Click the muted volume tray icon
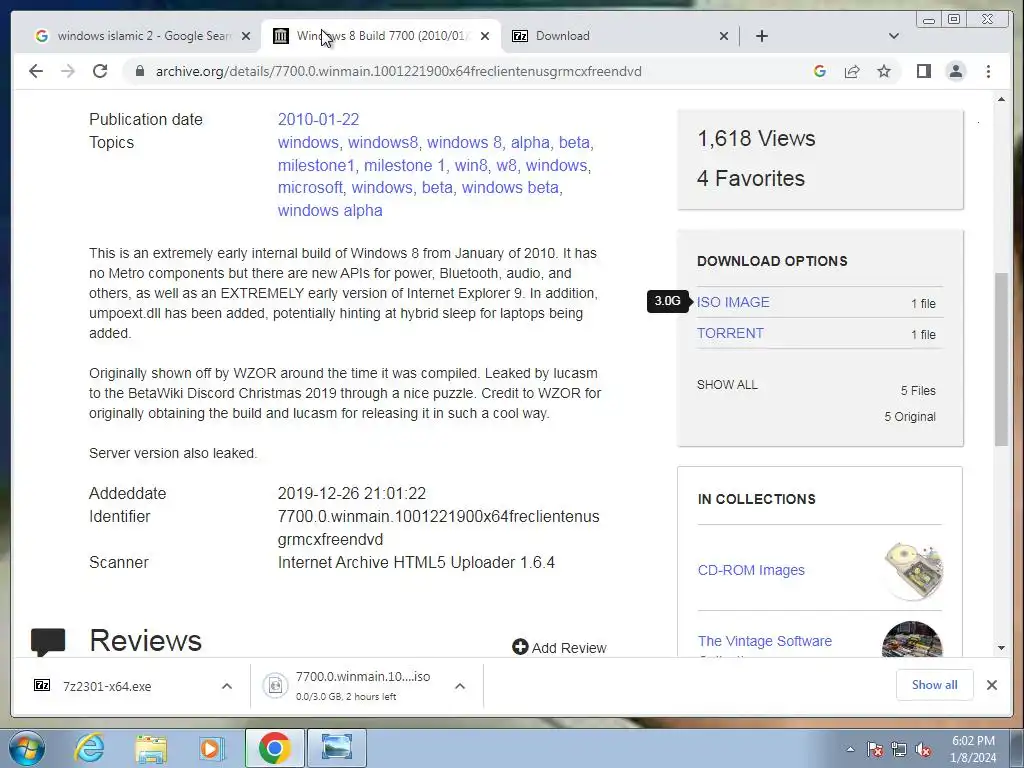Viewport: 1024px width, 768px height. [x=923, y=749]
